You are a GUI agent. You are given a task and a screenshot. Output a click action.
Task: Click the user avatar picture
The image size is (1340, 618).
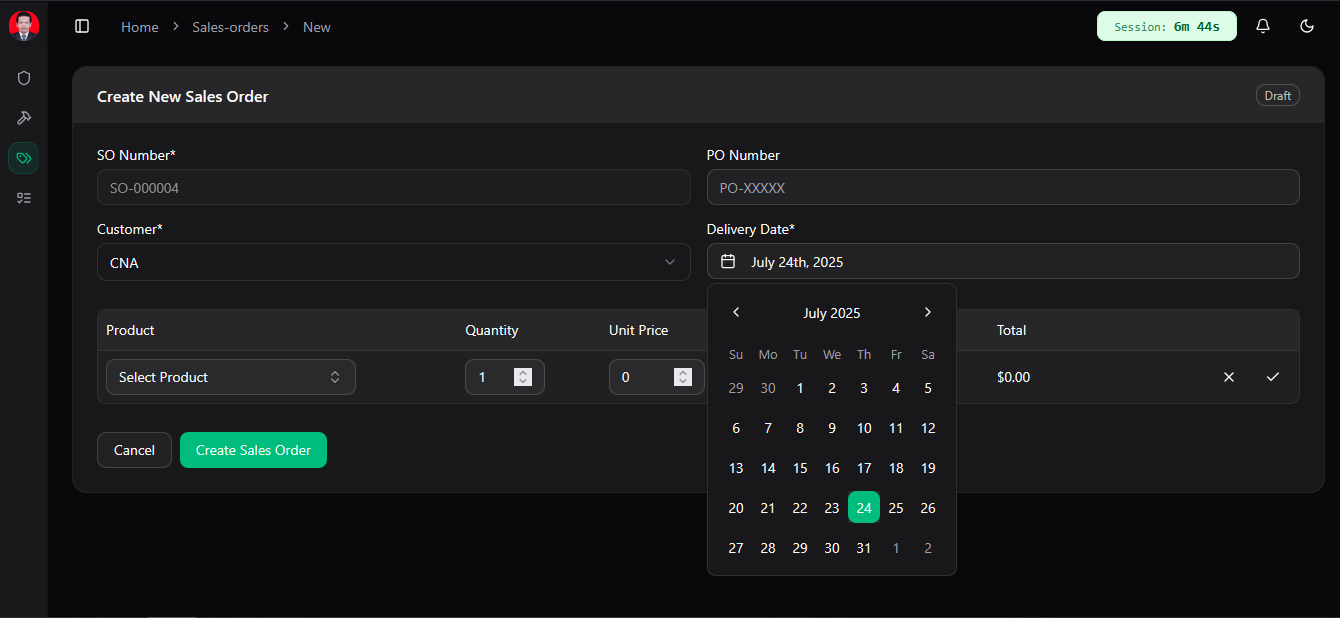[x=24, y=26]
